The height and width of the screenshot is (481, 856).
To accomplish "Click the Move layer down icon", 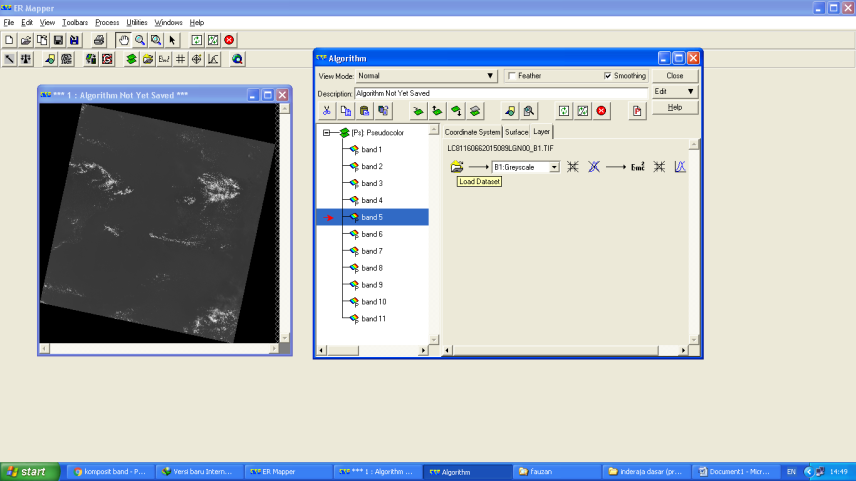I will pos(456,111).
